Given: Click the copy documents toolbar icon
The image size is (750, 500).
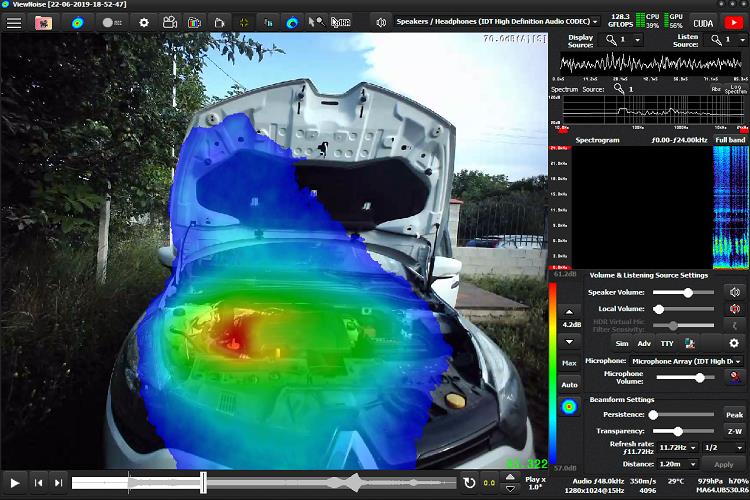Looking at the screenshot, I should point(219,22).
